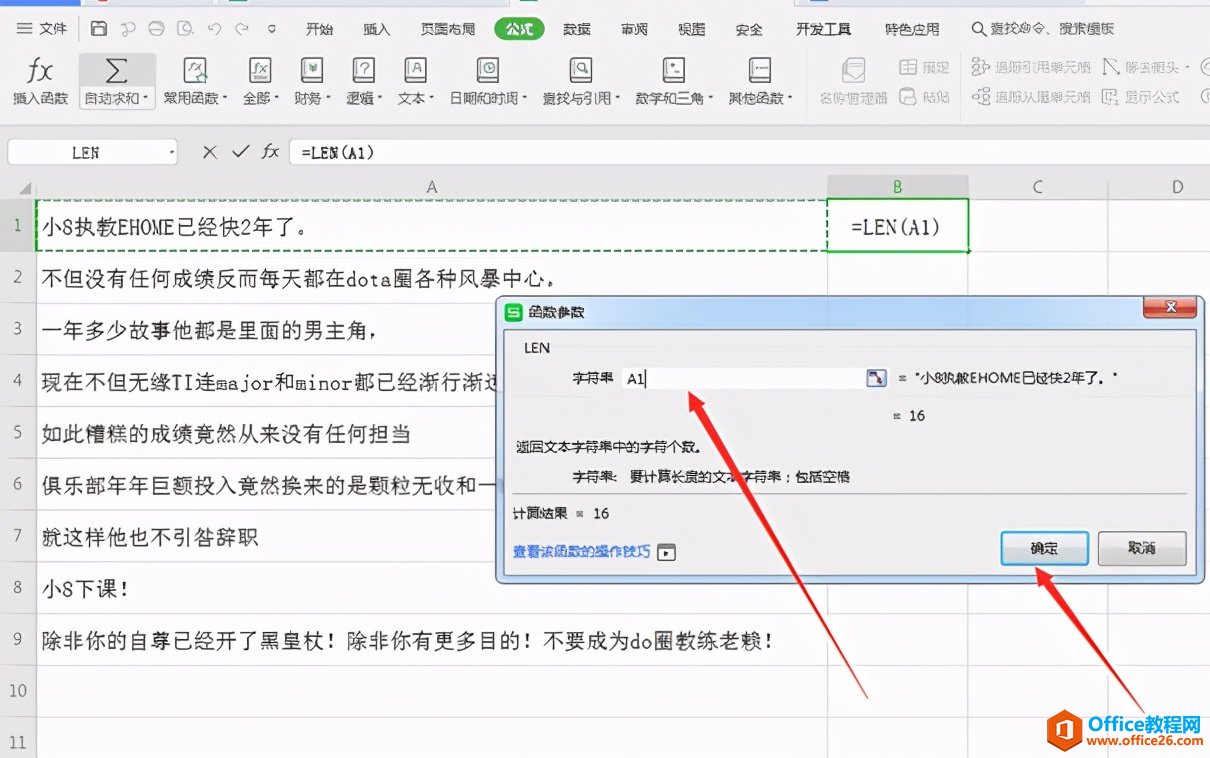Click cell starting 不但没有任何成绩
1210x758 pixels.
pos(432,278)
